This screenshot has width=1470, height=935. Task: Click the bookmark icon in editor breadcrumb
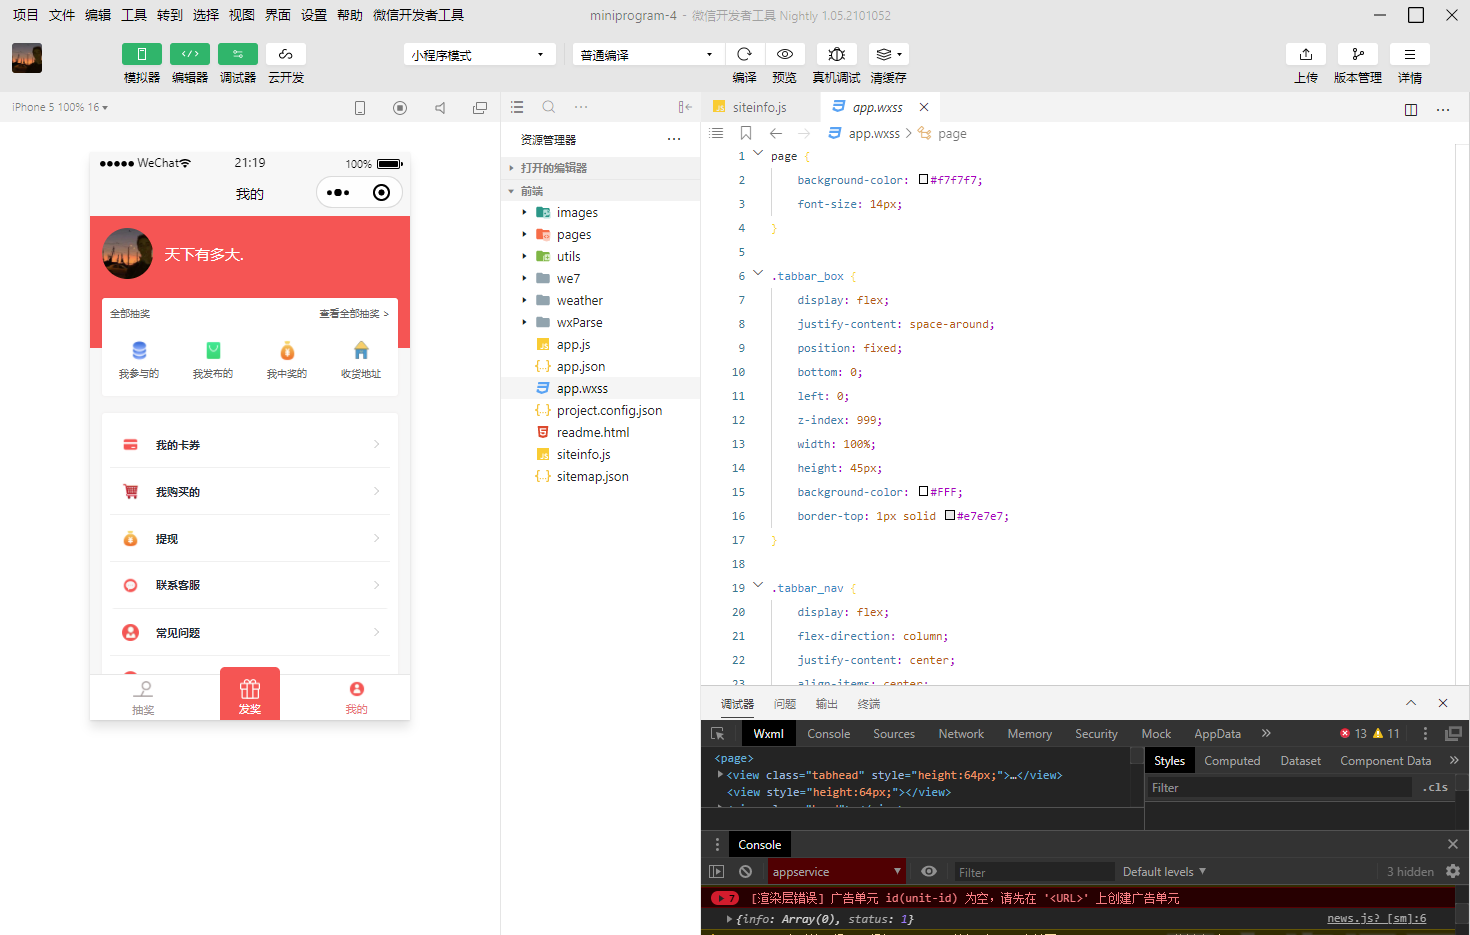(x=746, y=133)
